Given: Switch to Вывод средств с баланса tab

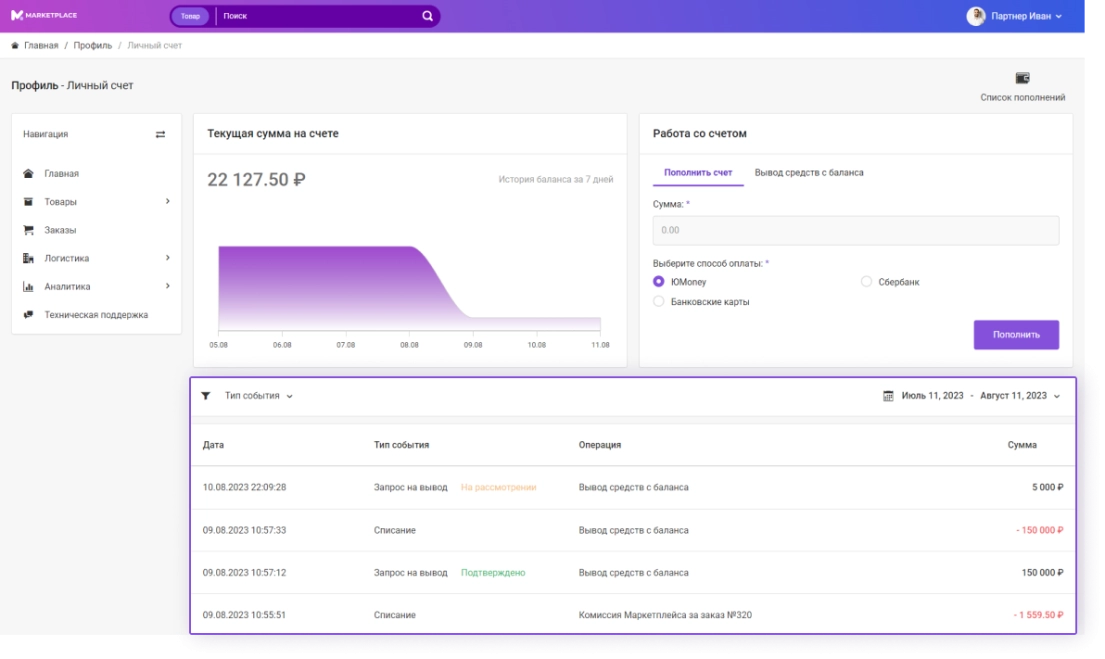Looking at the screenshot, I should pyautogui.click(x=808, y=173).
